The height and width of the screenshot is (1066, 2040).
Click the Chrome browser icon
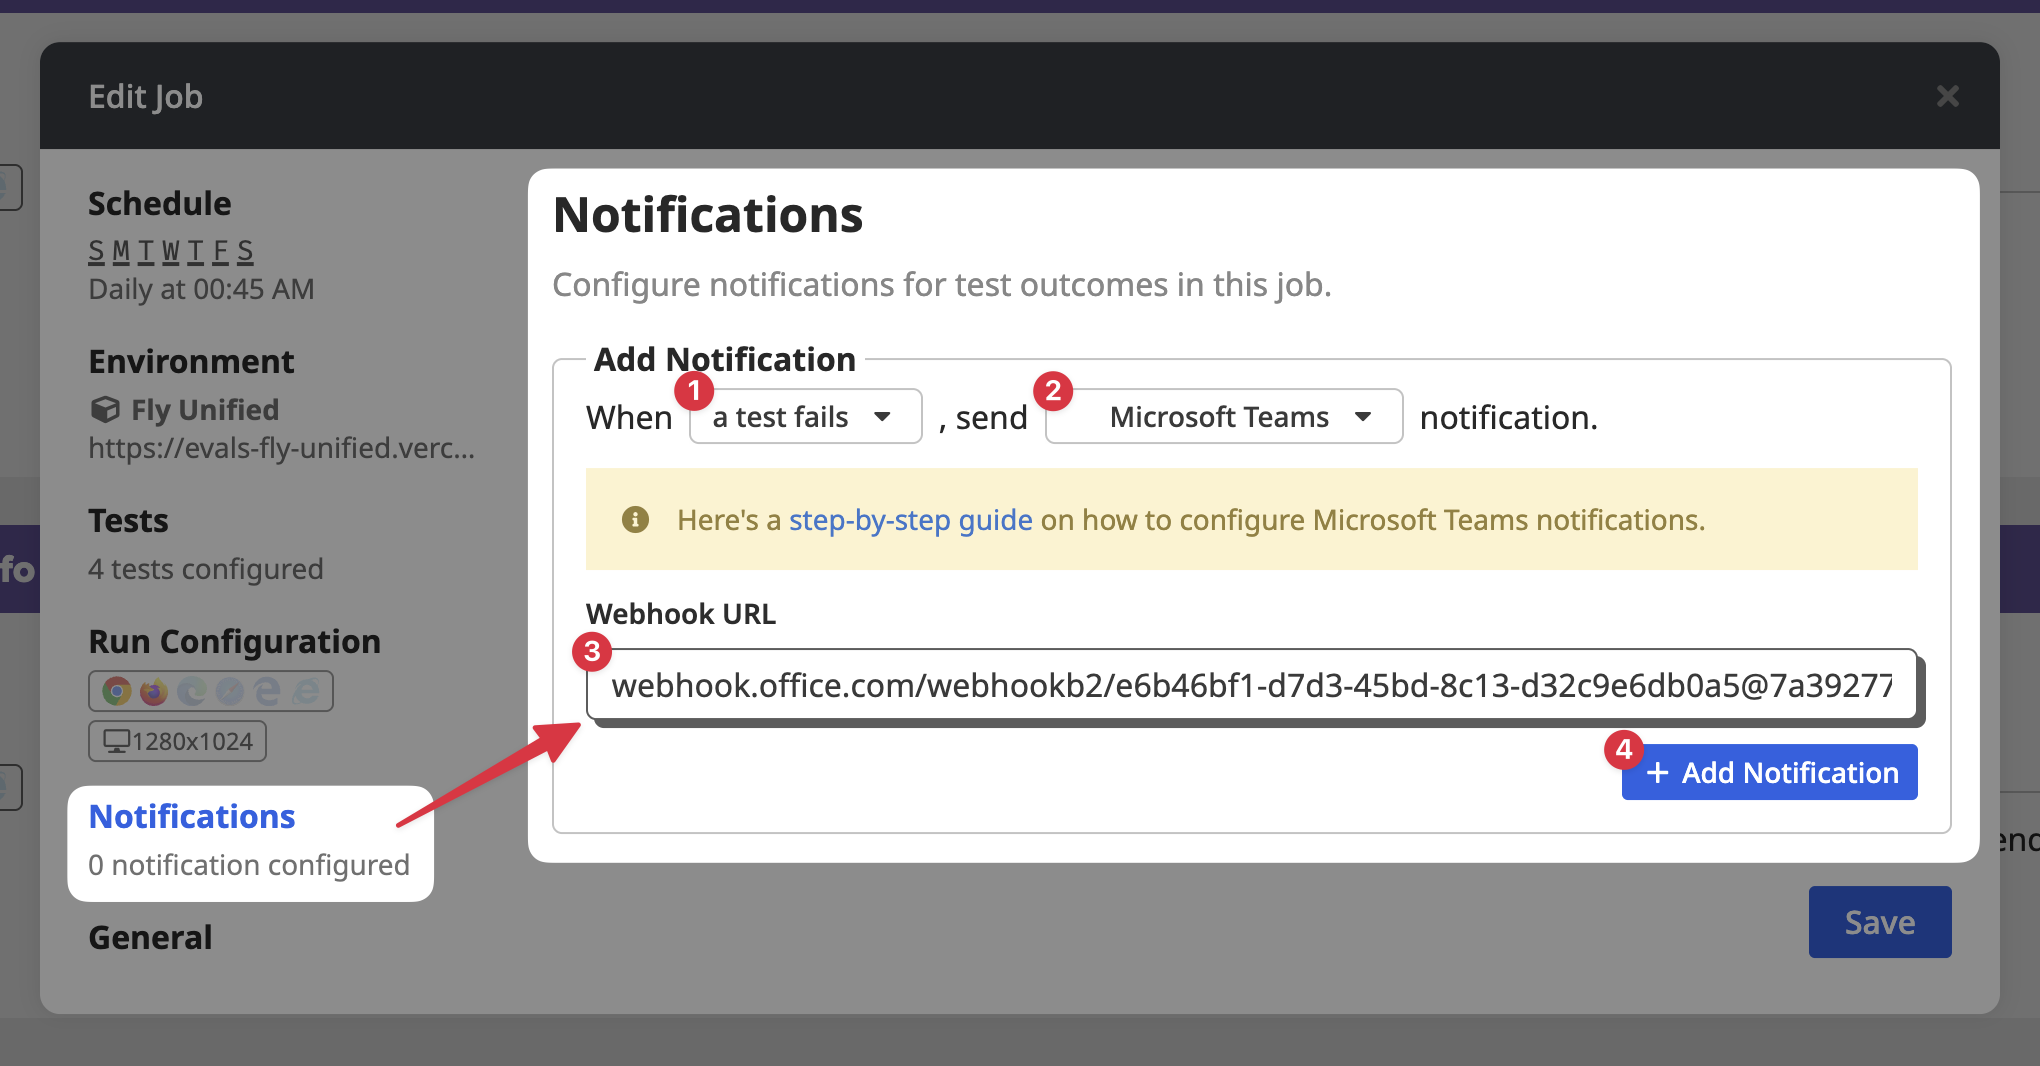(x=117, y=691)
